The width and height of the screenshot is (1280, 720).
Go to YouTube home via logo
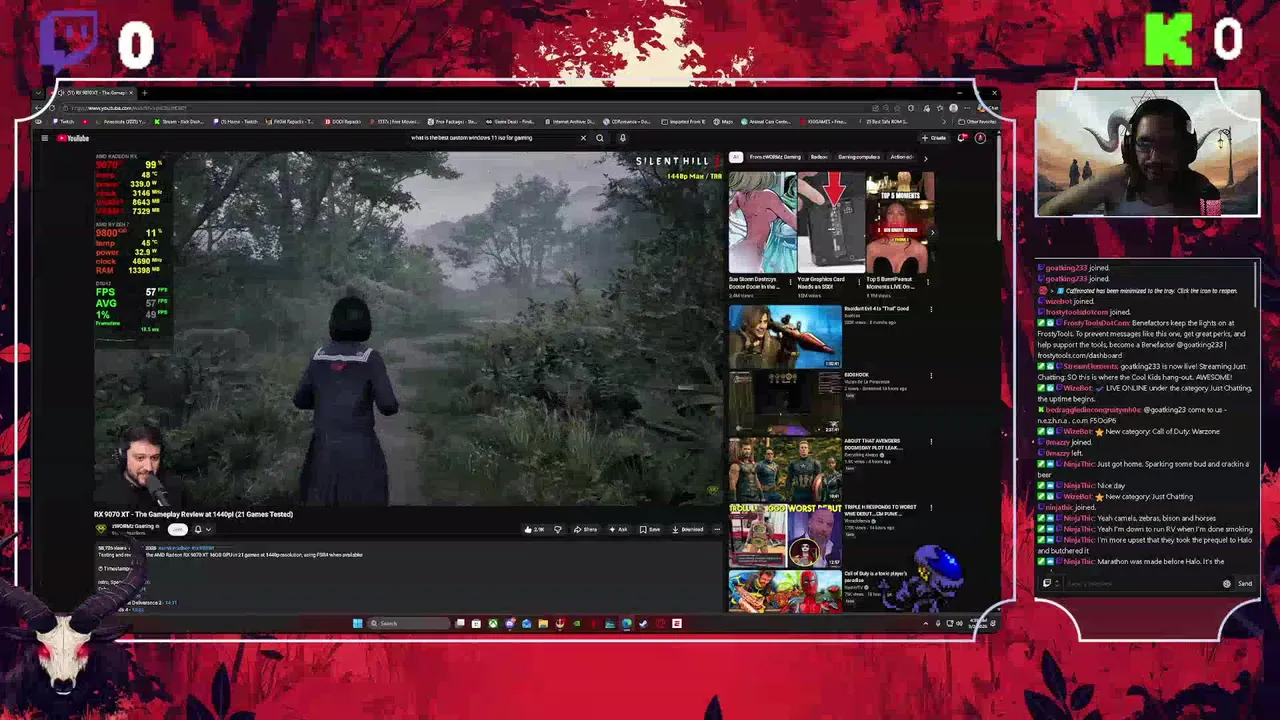point(73,138)
